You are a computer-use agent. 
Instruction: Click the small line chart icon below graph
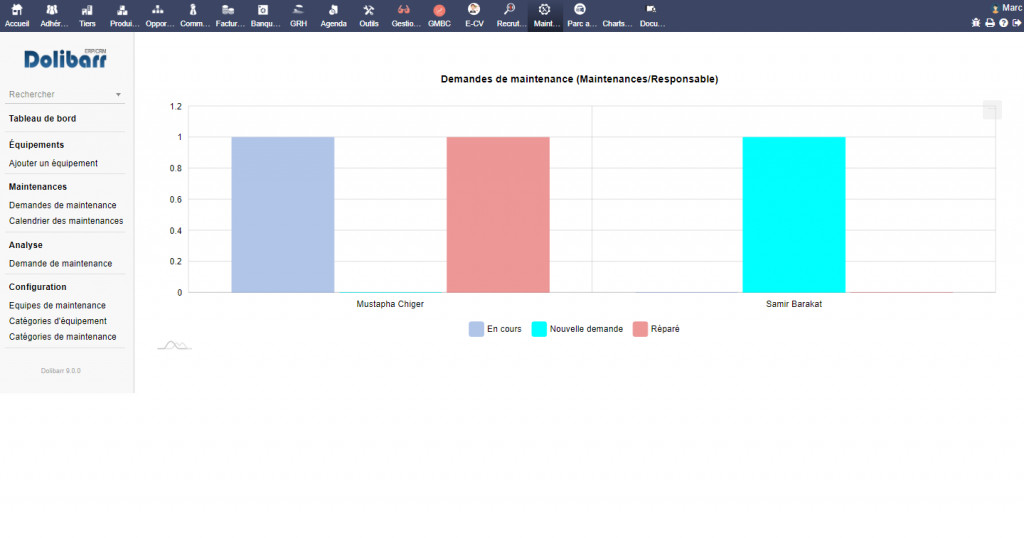click(x=174, y=345)
